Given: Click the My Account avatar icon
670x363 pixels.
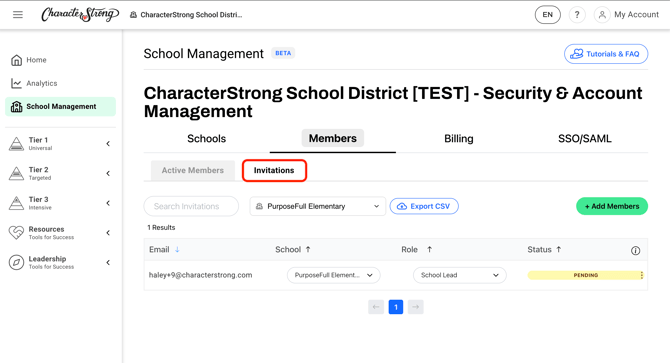Looking at the screenshot, I should click(602, 15).
